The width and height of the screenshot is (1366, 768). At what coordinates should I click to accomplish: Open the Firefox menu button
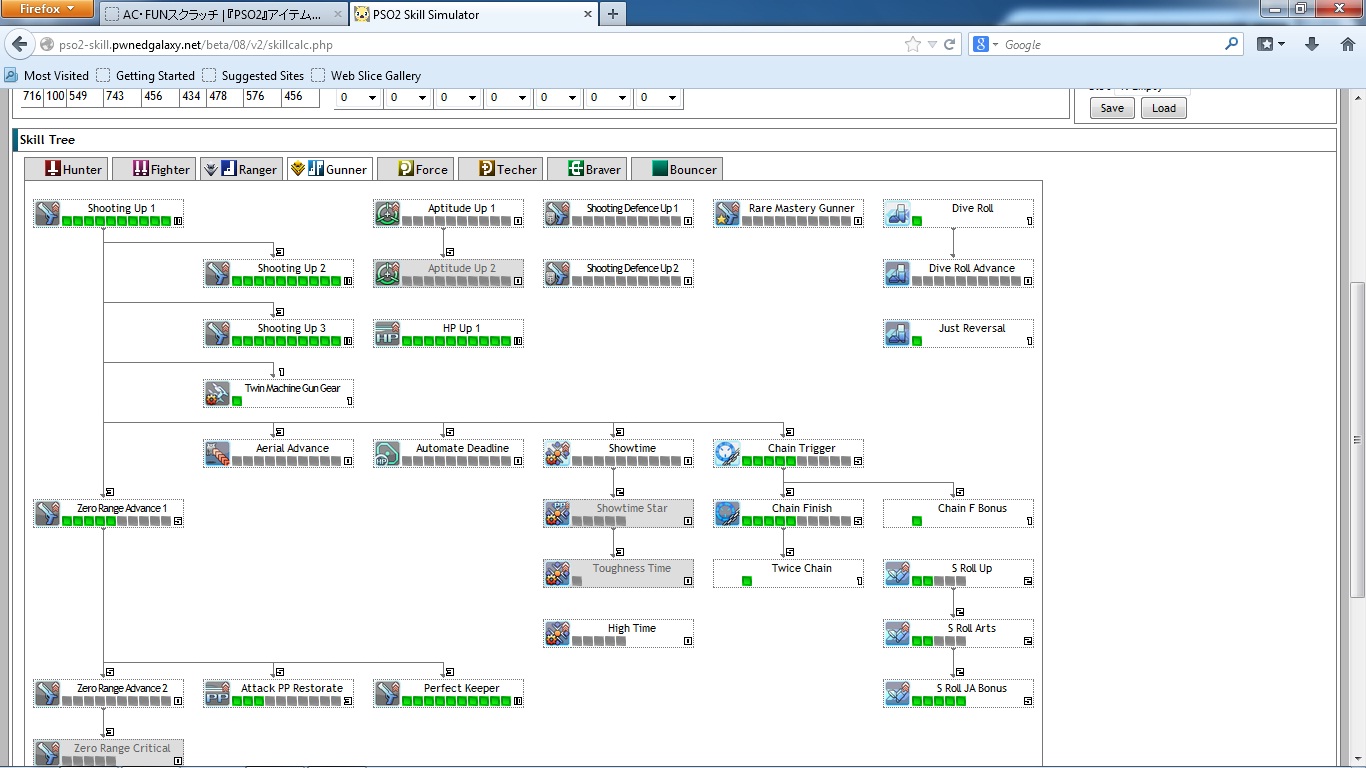(49, 9)
